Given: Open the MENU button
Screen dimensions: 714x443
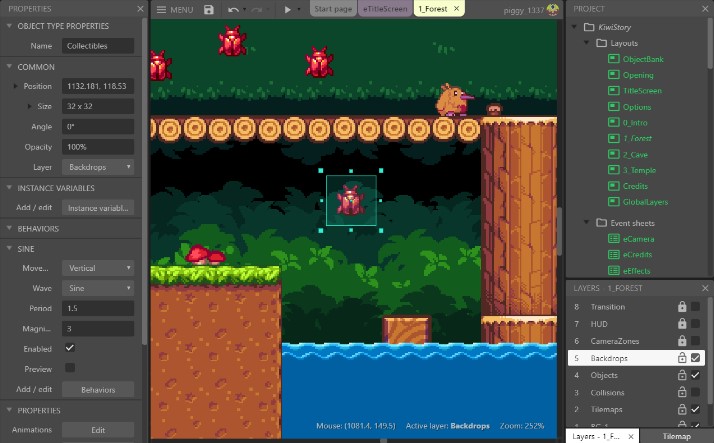Looking at the screenshot, I should pyautogui.click(x=175, y=9).
